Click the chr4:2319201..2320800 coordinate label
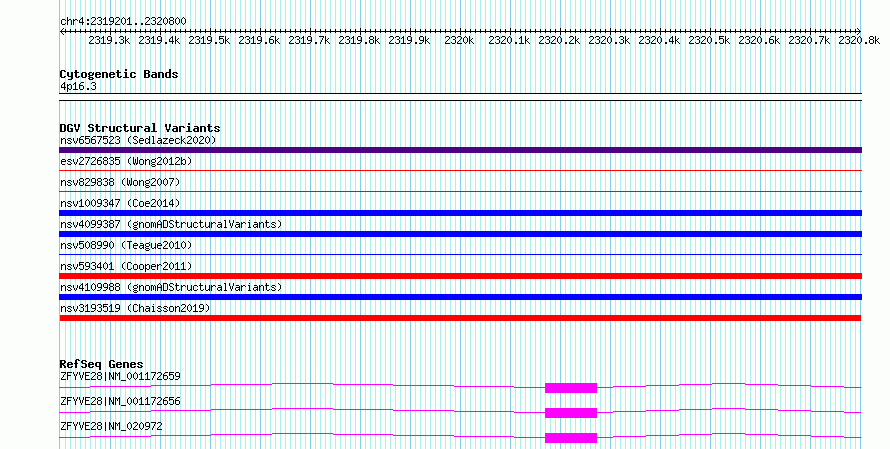The height and width of the screenshot is (449, 890). pyautogui.click(x=123, y=21)
